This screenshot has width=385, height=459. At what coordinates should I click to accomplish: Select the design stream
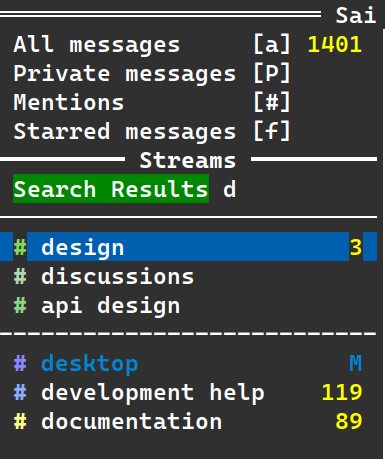tap(188, 247)
